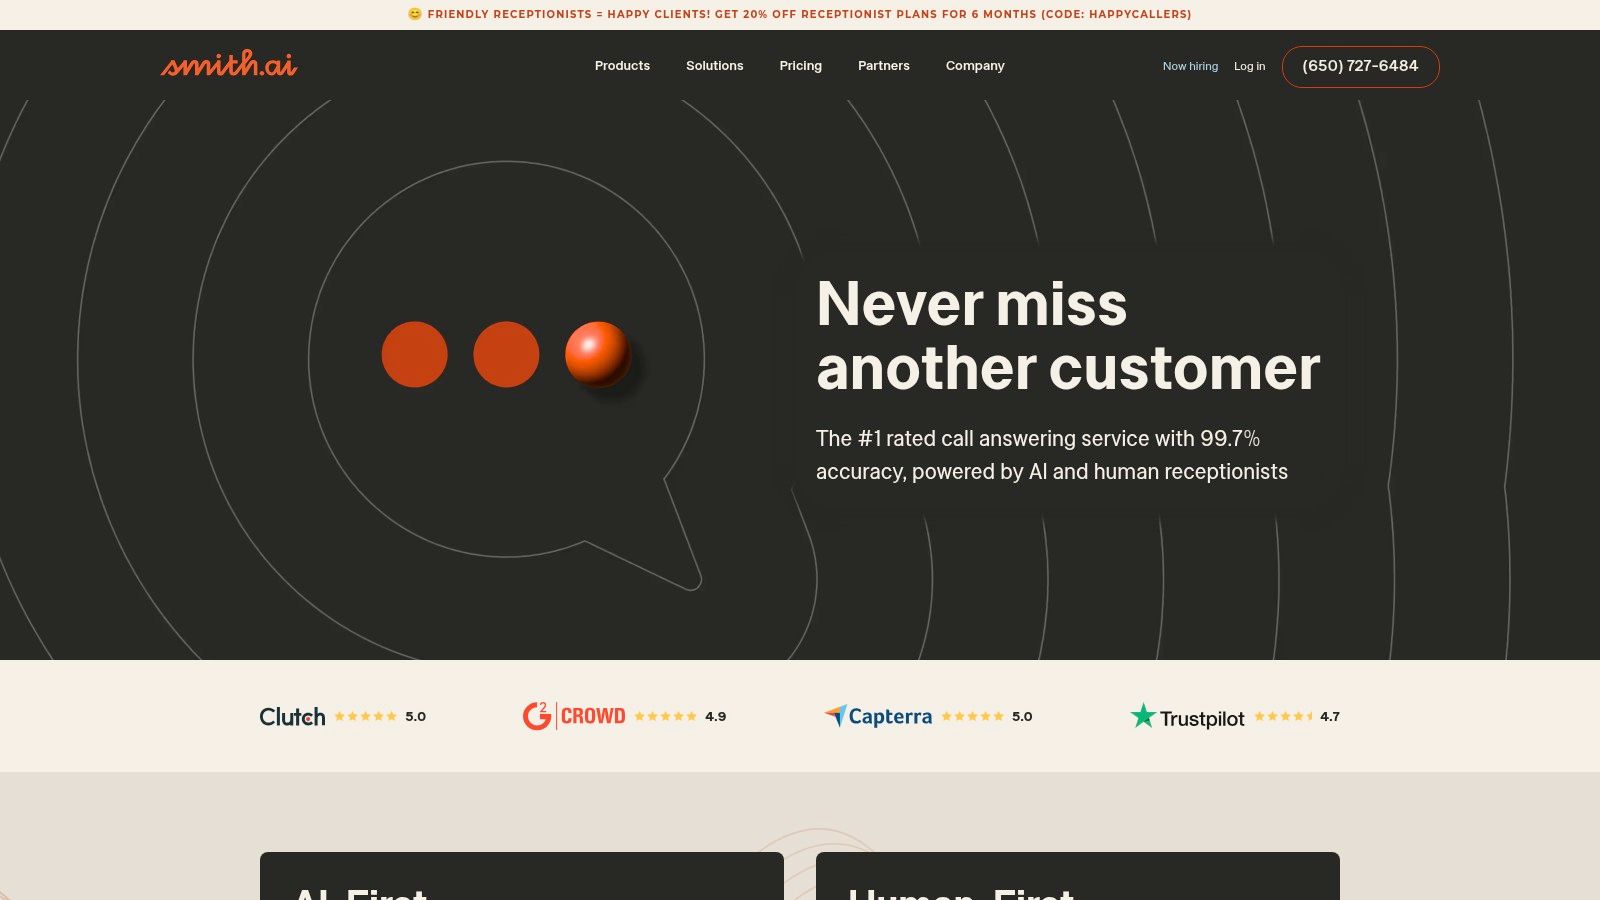The height and width of the screenshot is (900, 1600).
Task: Click the Capterra 5.0 rating
Action: point(1022,716)
